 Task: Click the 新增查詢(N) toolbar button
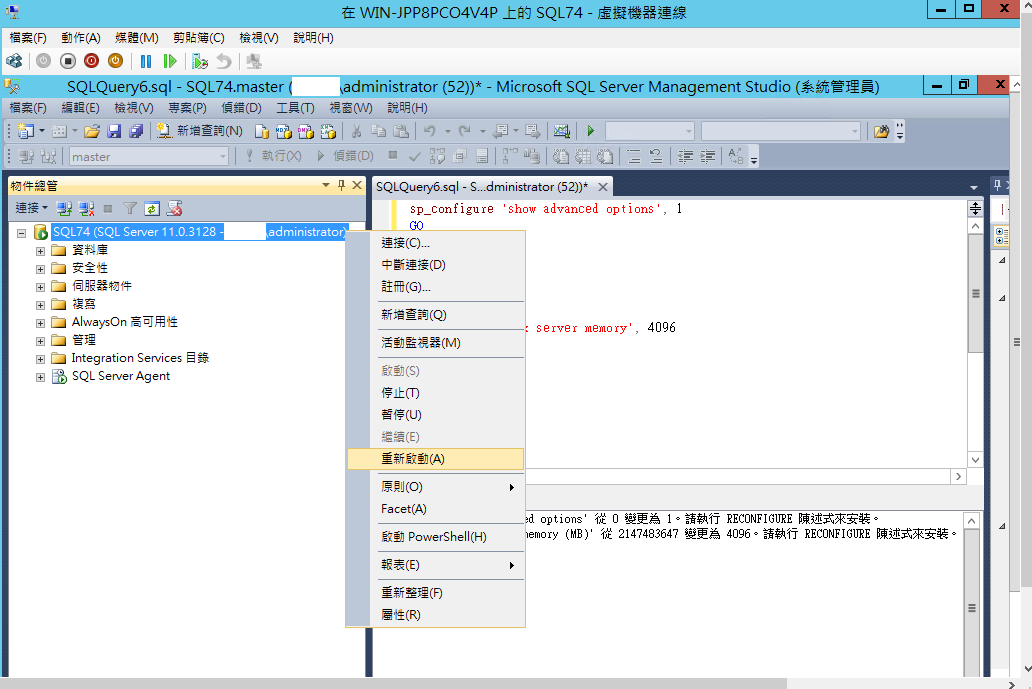click(199, 132)
